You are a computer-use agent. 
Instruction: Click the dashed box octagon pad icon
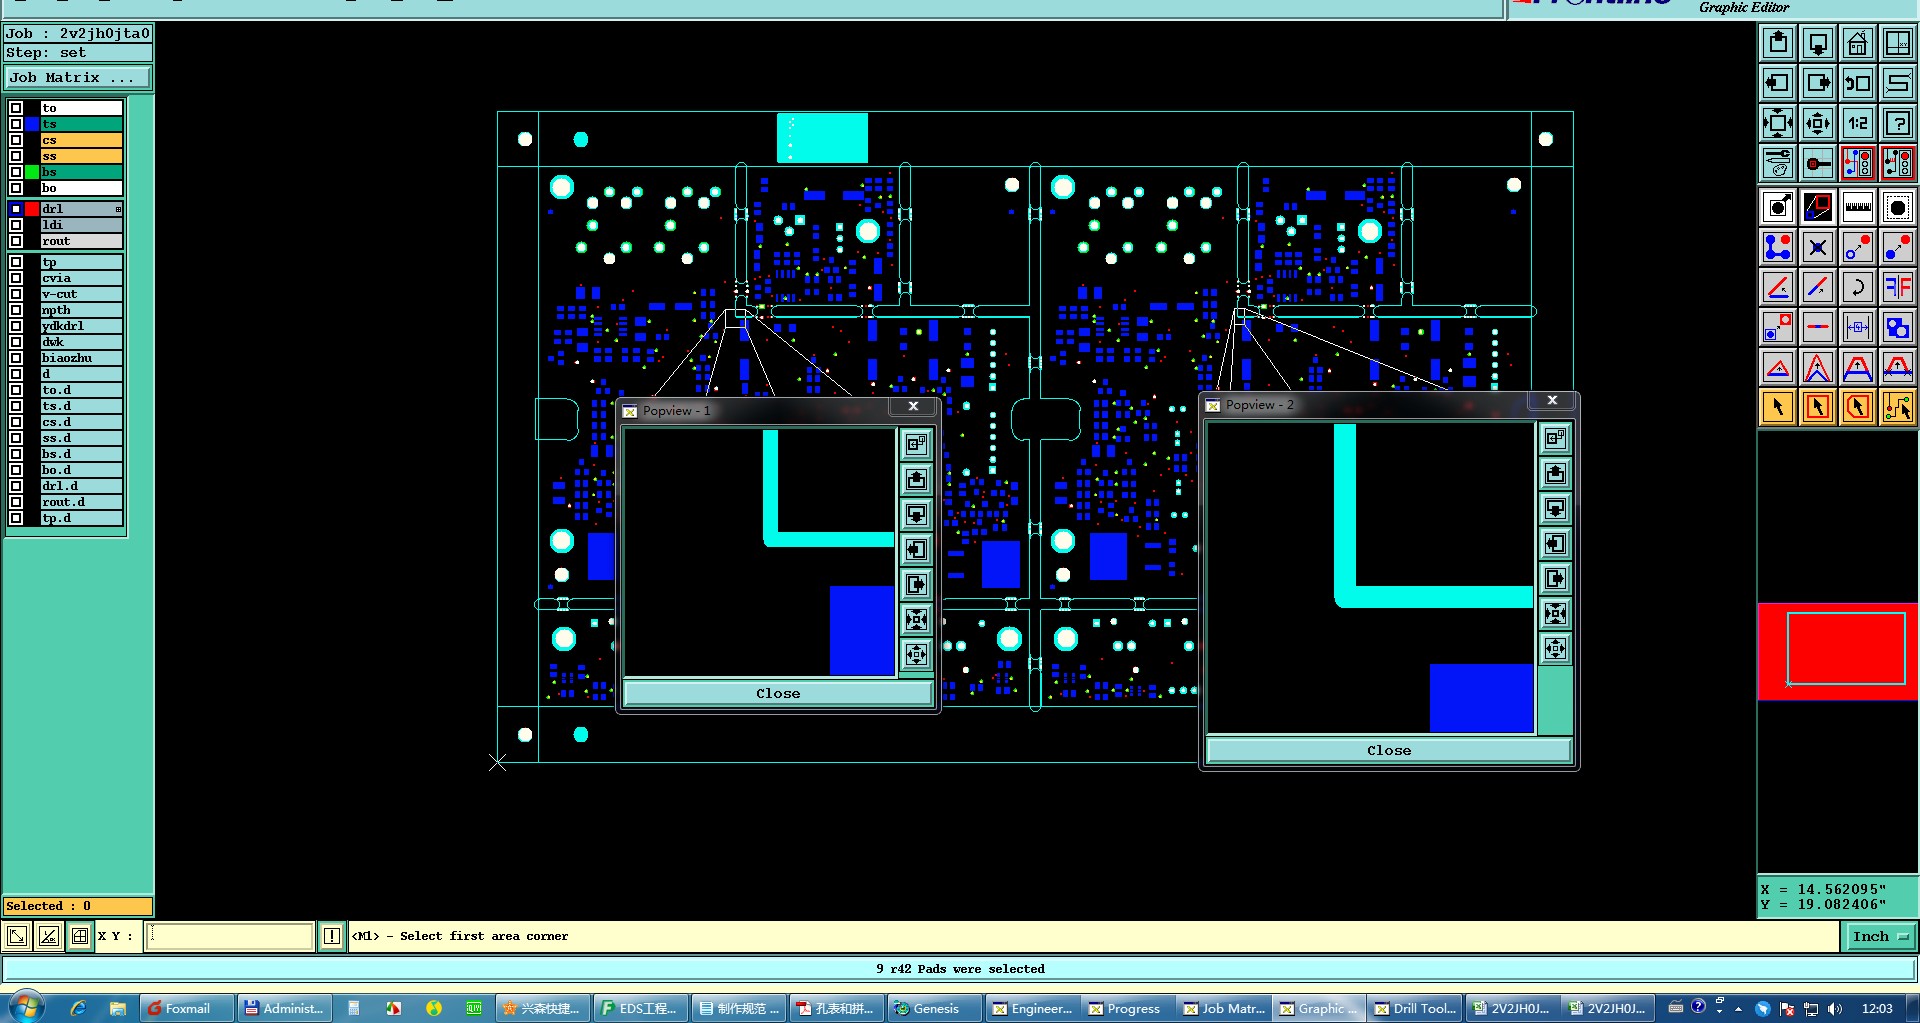point(1898,207)
